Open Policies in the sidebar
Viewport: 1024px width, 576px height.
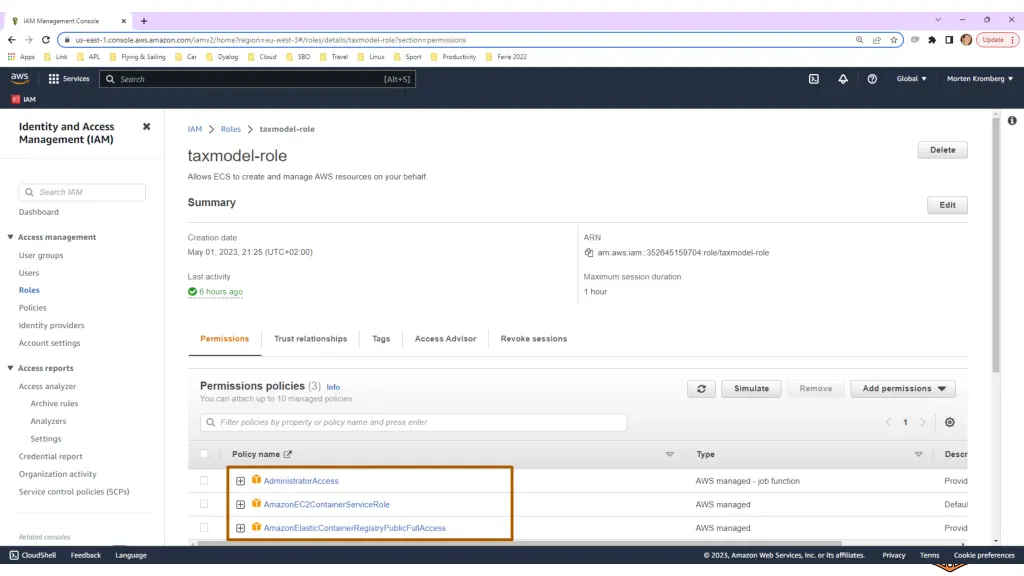33,308
